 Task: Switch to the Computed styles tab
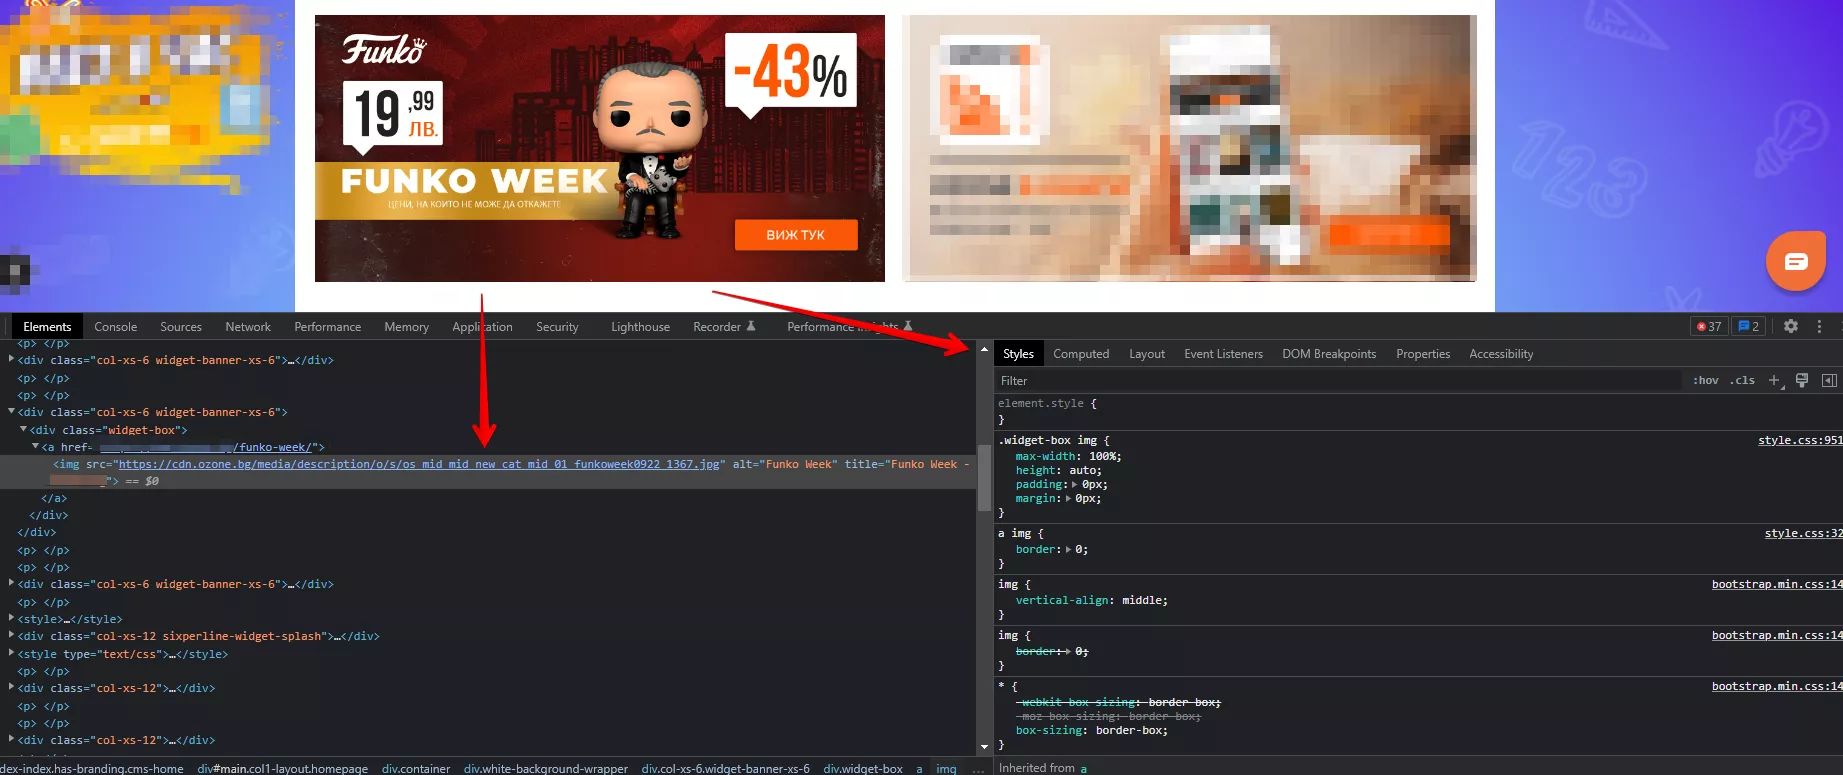[x=1081, y=354]
